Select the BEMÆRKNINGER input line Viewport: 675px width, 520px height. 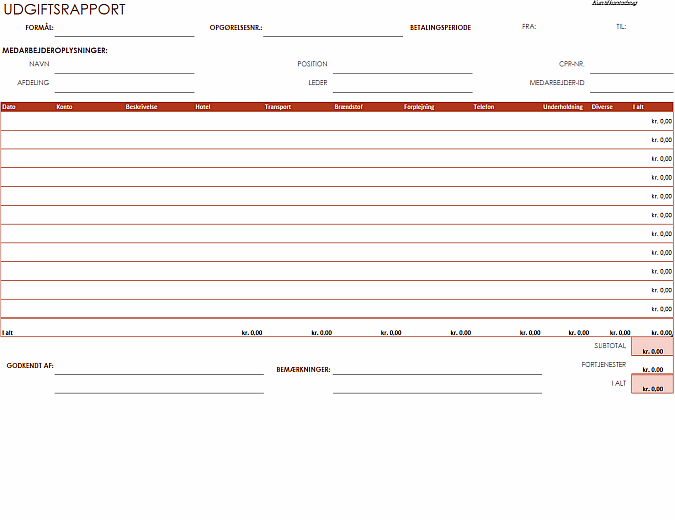(437, 367)
